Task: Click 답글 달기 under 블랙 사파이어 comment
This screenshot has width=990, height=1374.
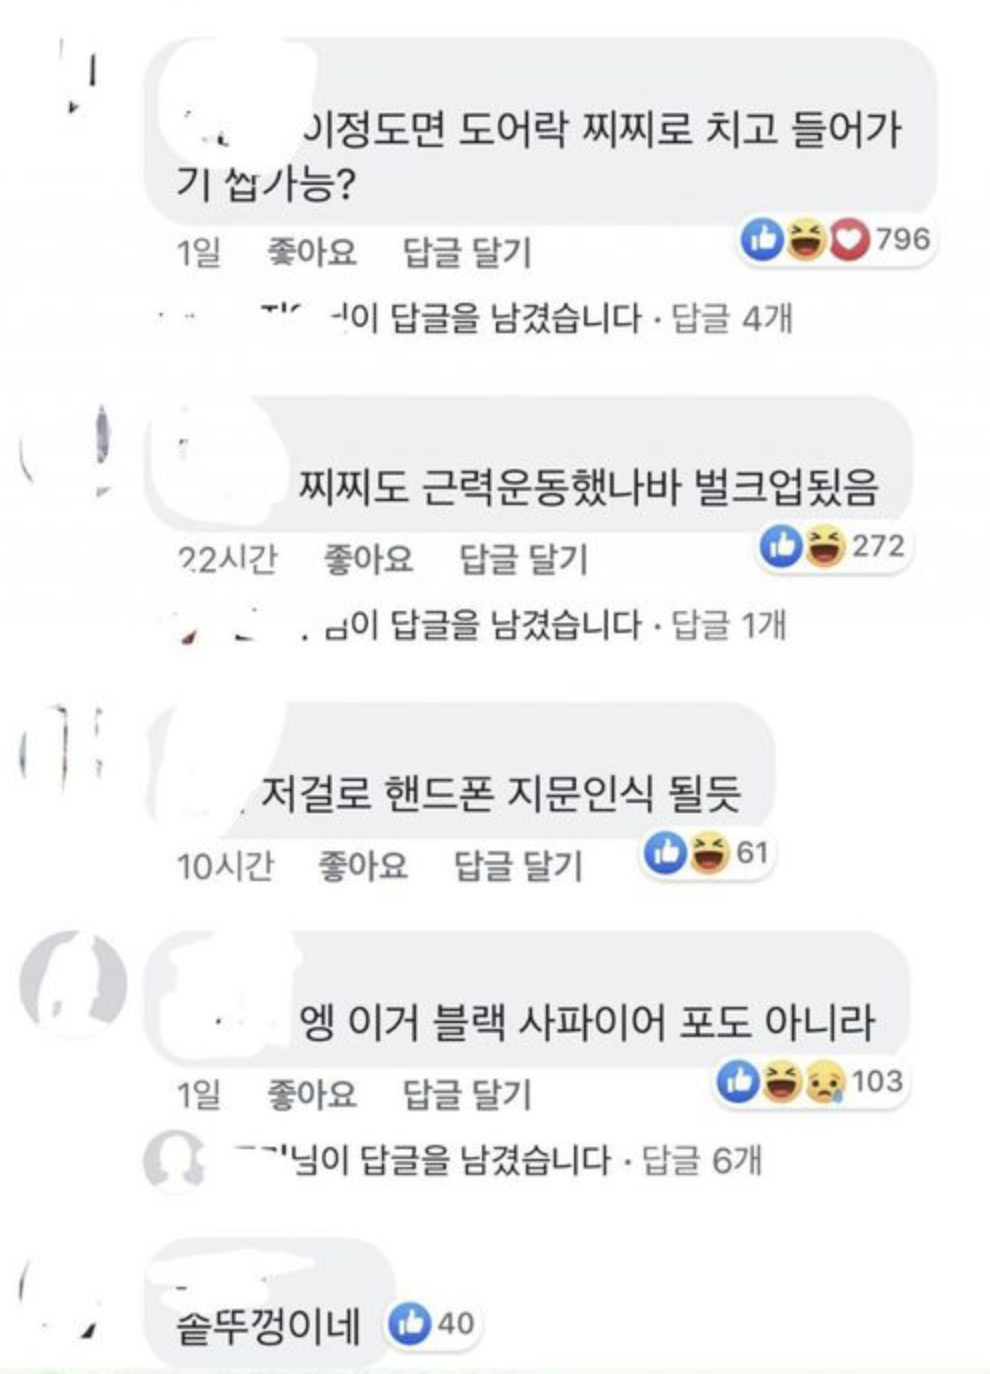Action: (x=466, y=1094)
